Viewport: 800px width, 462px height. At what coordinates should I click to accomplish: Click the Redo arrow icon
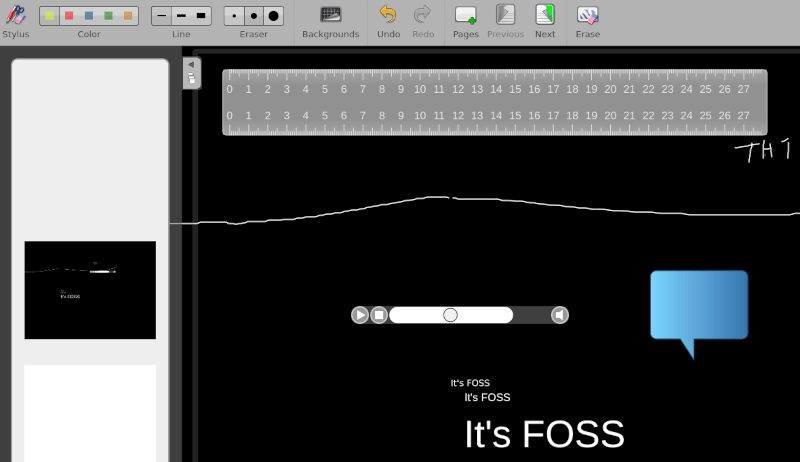[422, 16]
